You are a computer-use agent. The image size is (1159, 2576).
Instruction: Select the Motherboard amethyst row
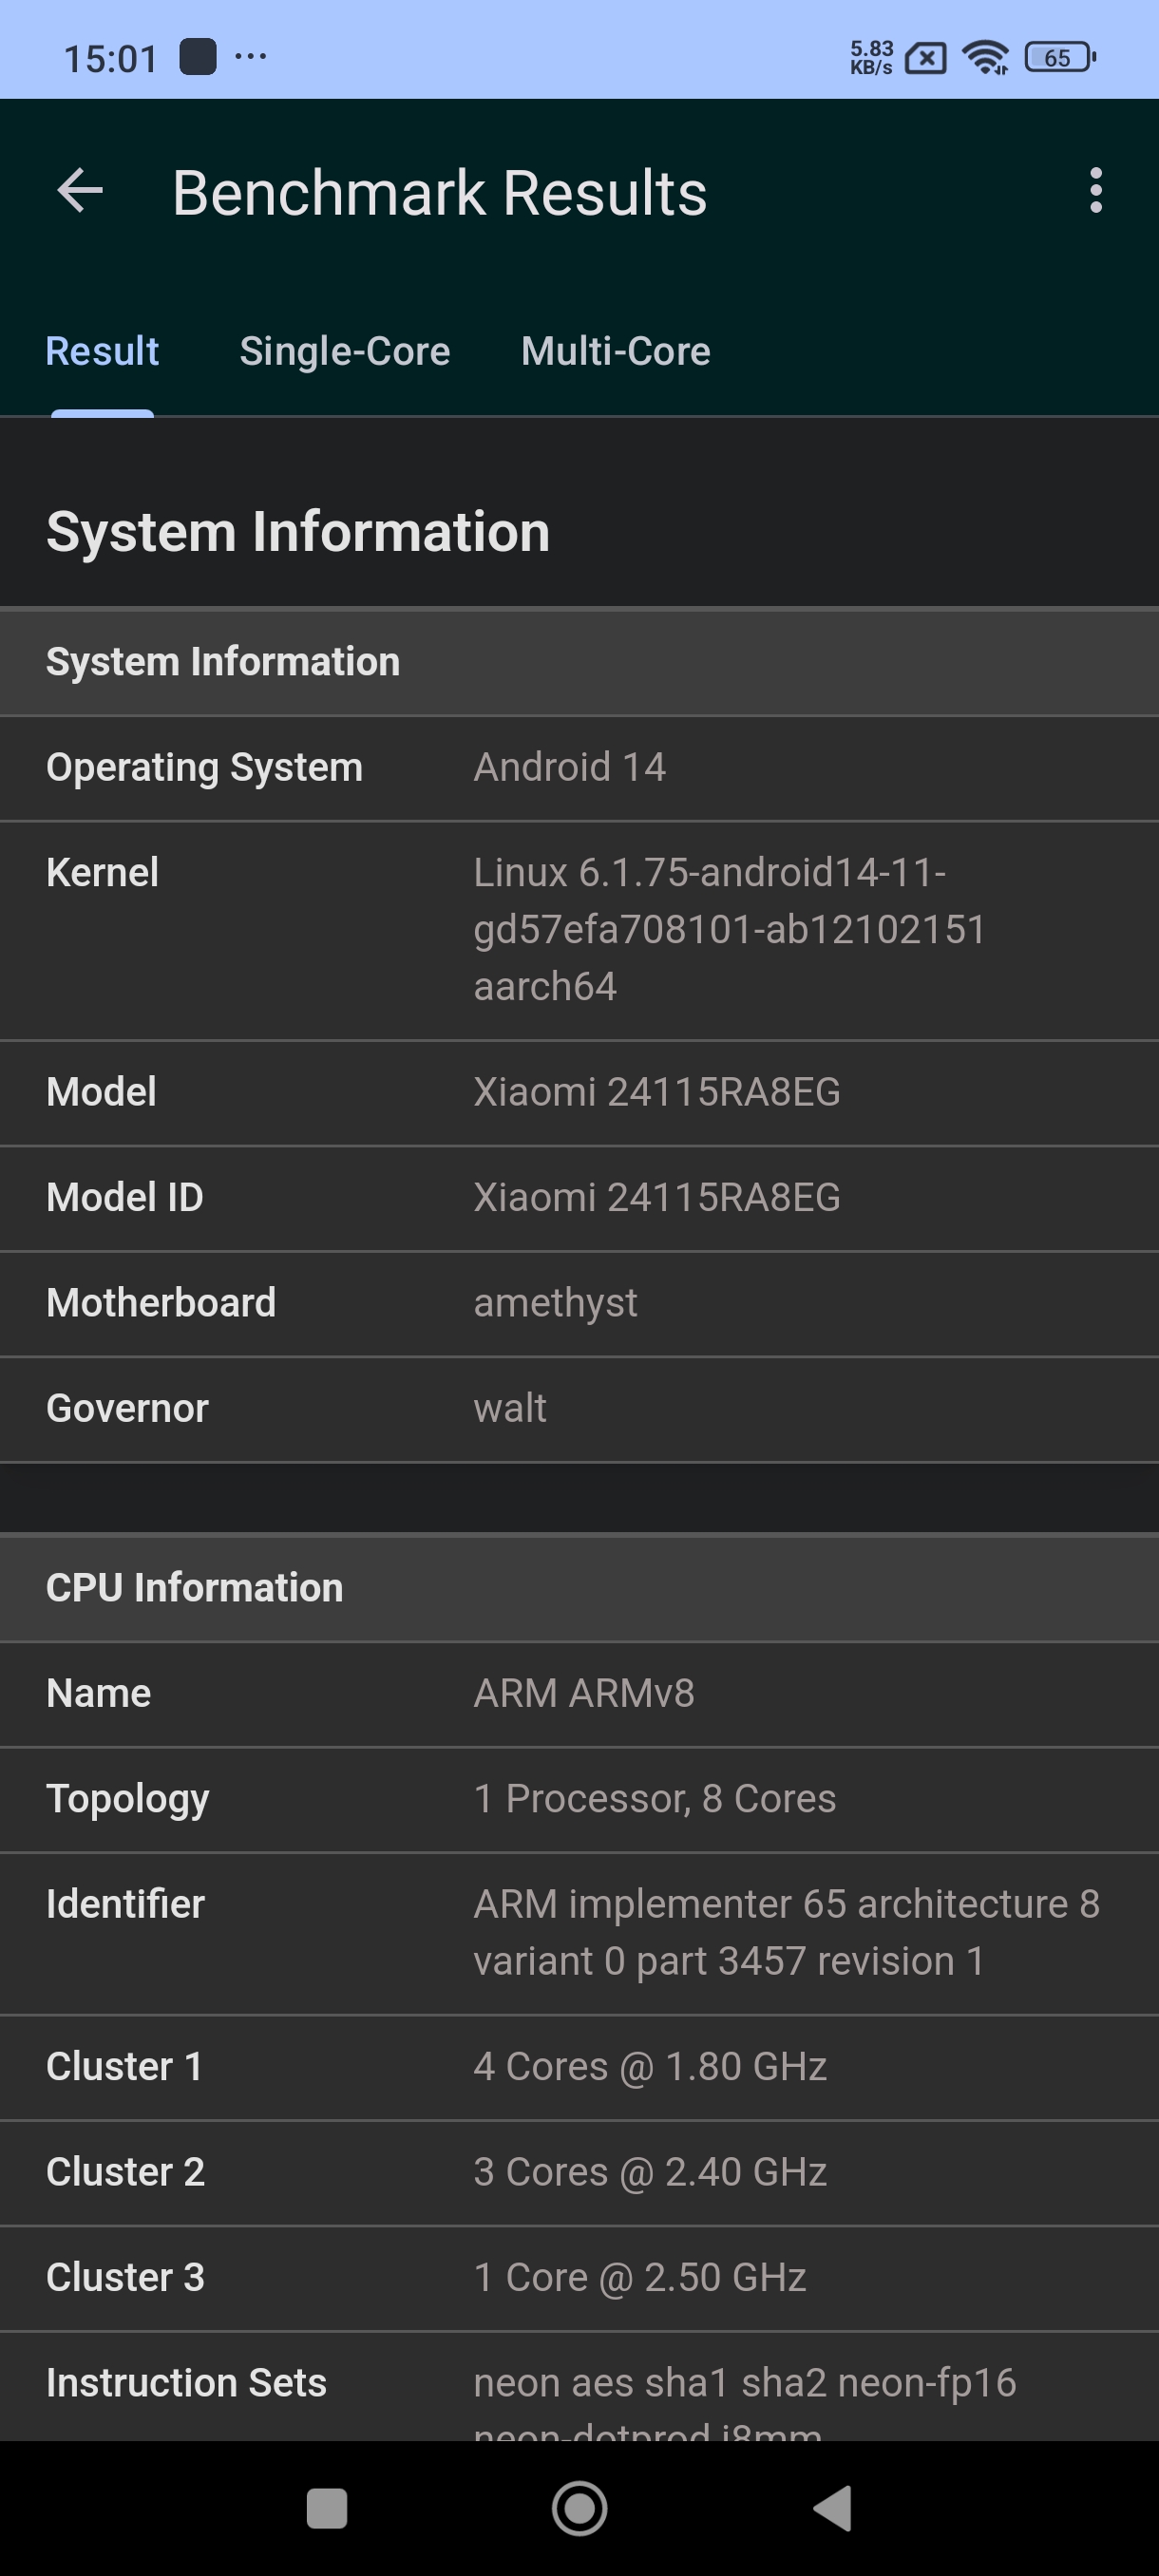tap(579, 1303)
